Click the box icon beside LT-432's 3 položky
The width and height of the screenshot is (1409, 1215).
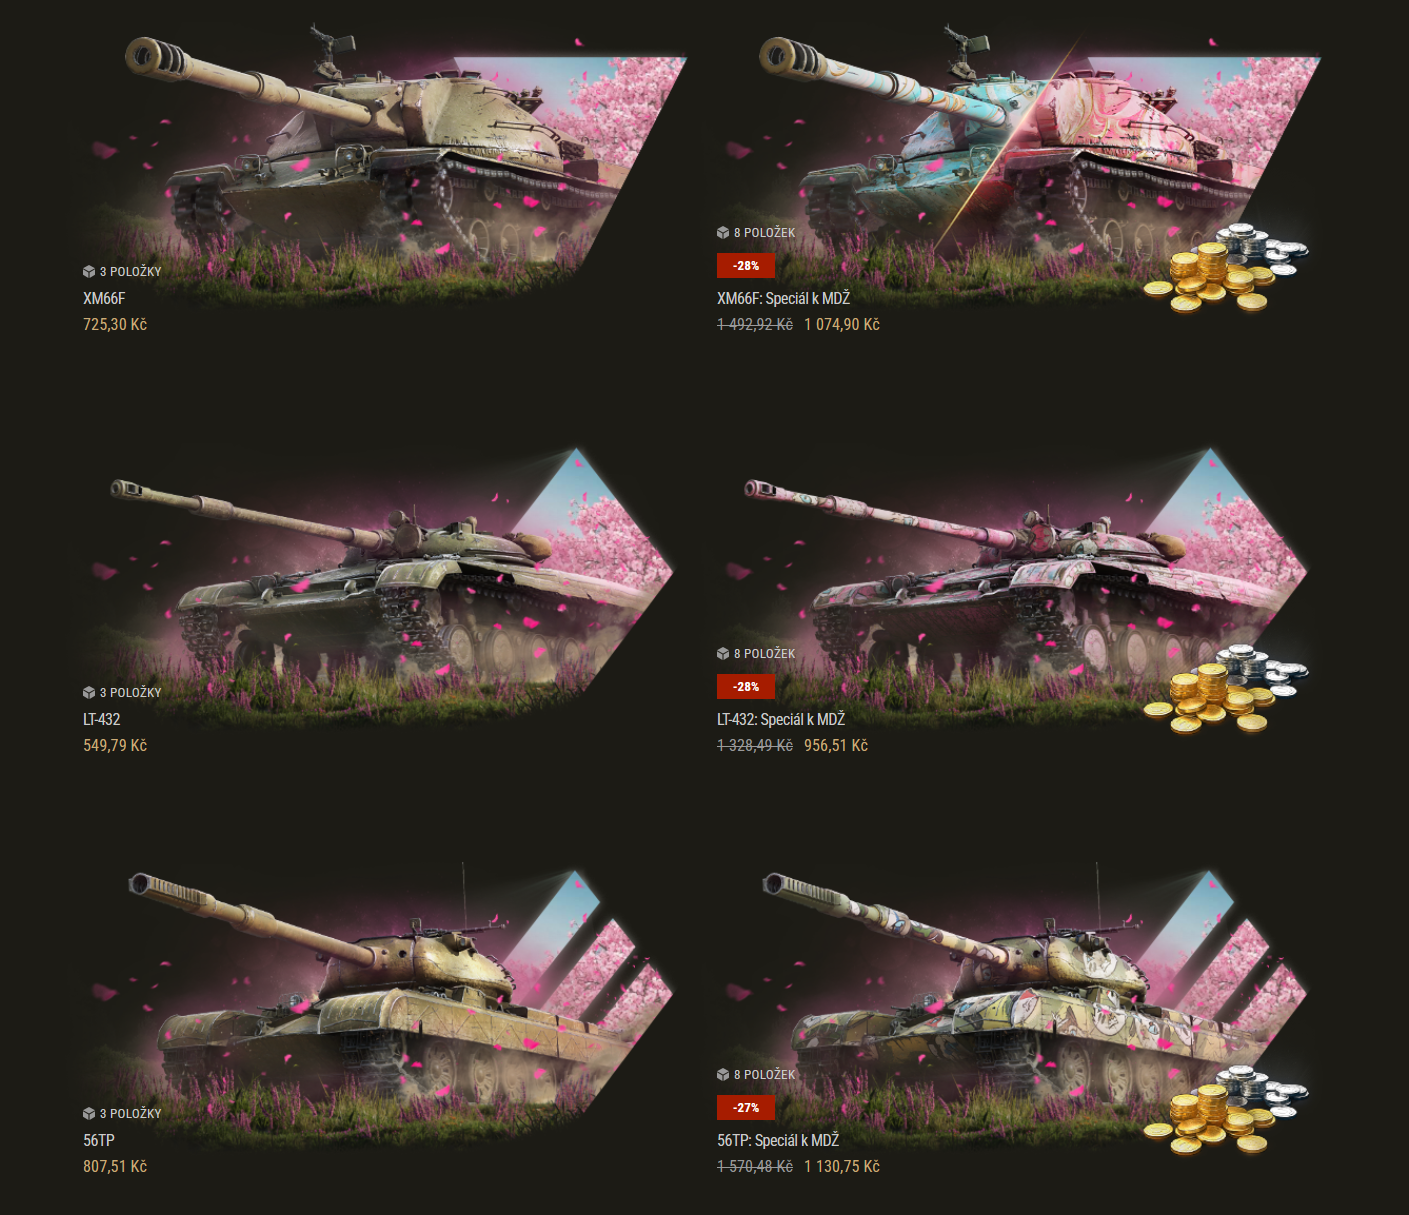89,693
